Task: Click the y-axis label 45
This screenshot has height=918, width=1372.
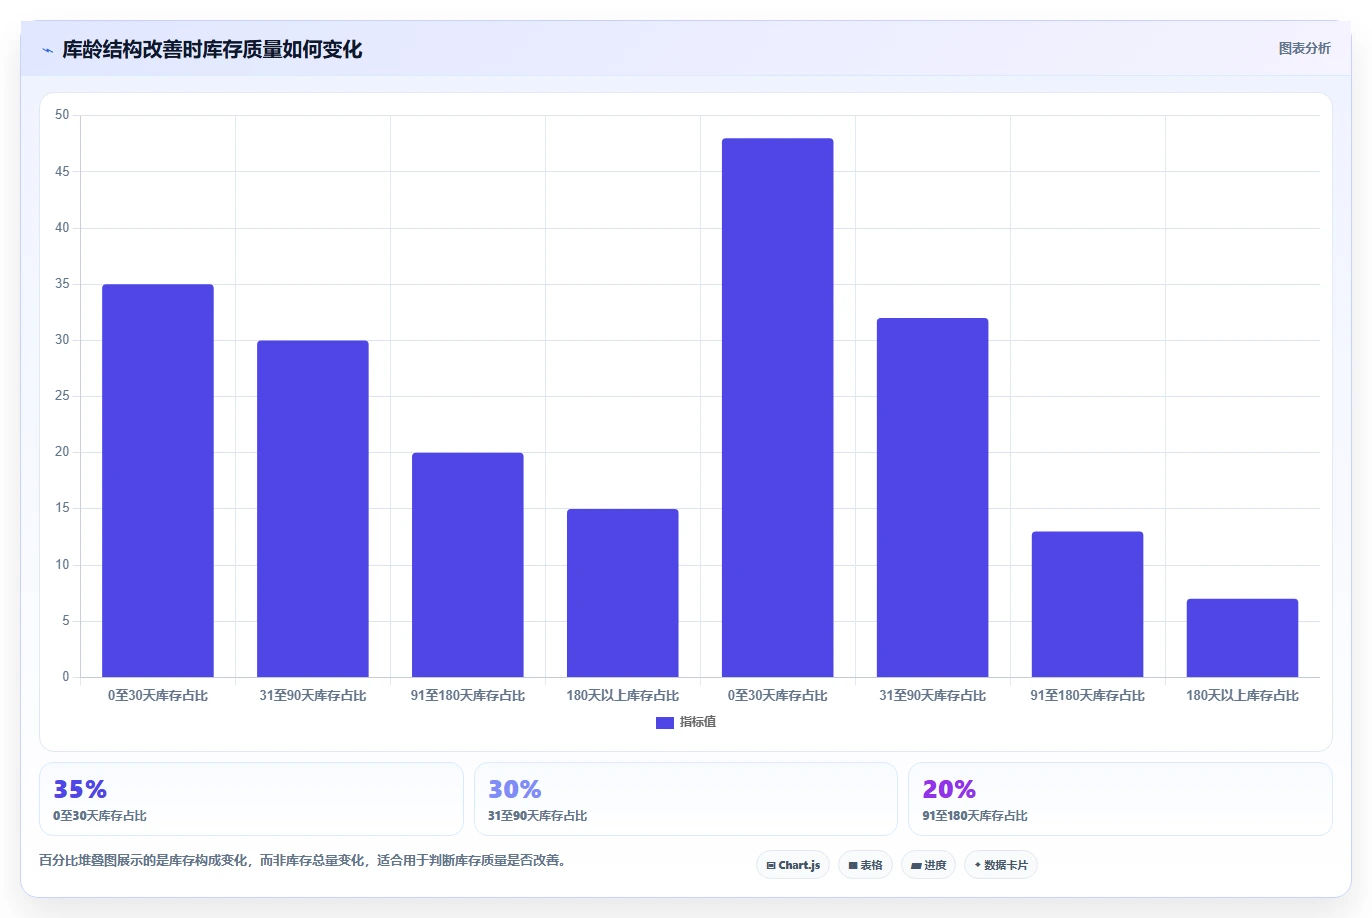Action: point(62,172)
